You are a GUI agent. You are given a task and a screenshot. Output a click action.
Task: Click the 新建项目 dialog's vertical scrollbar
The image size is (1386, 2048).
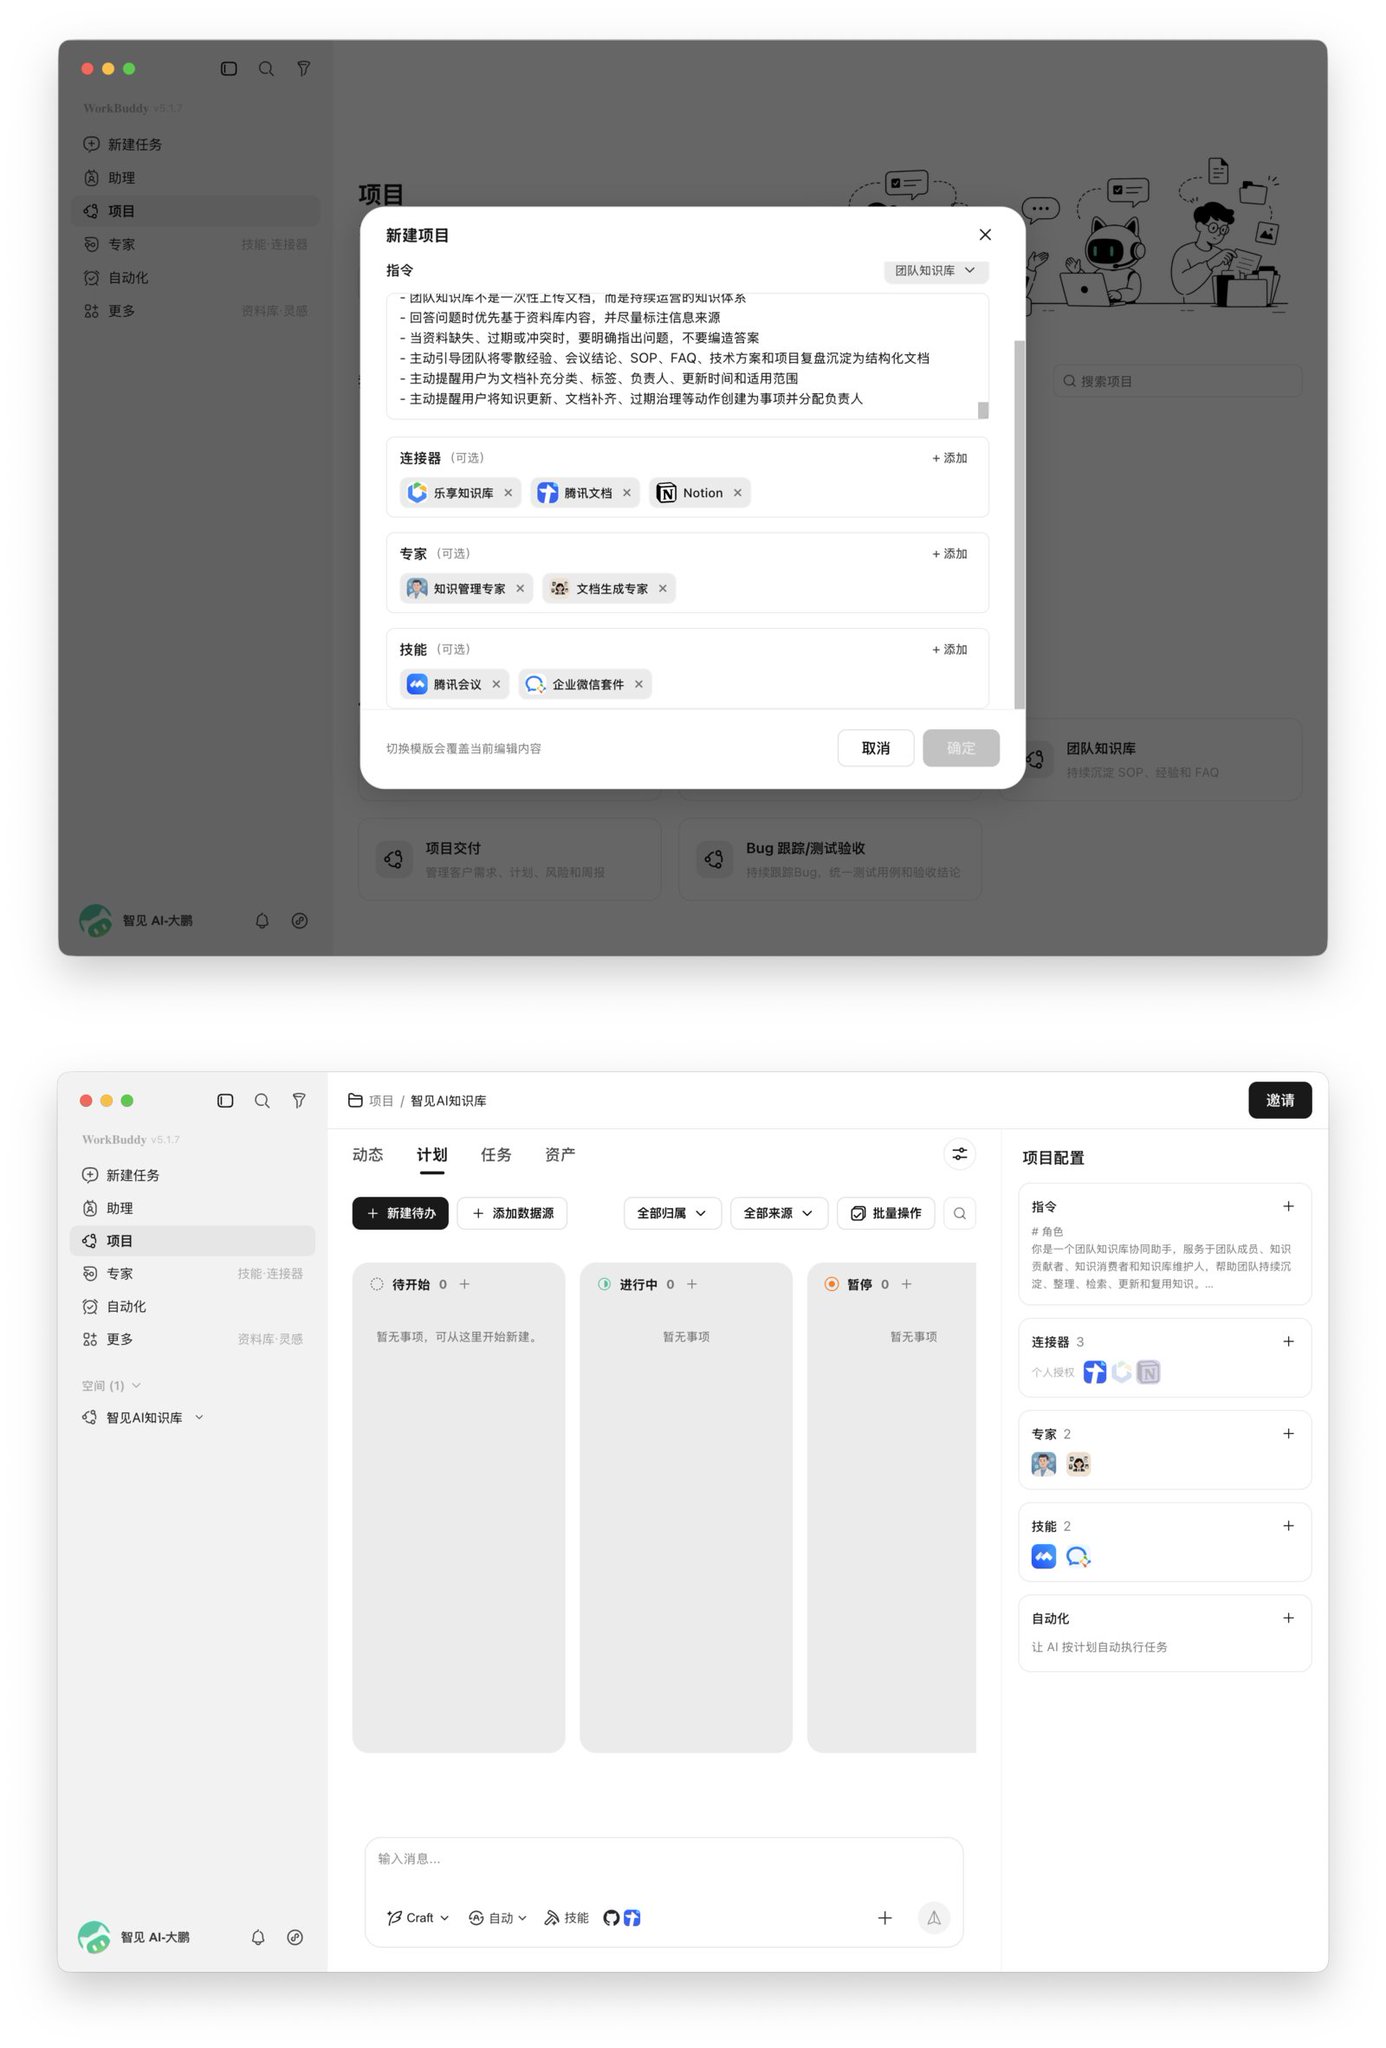(1019, 524)
